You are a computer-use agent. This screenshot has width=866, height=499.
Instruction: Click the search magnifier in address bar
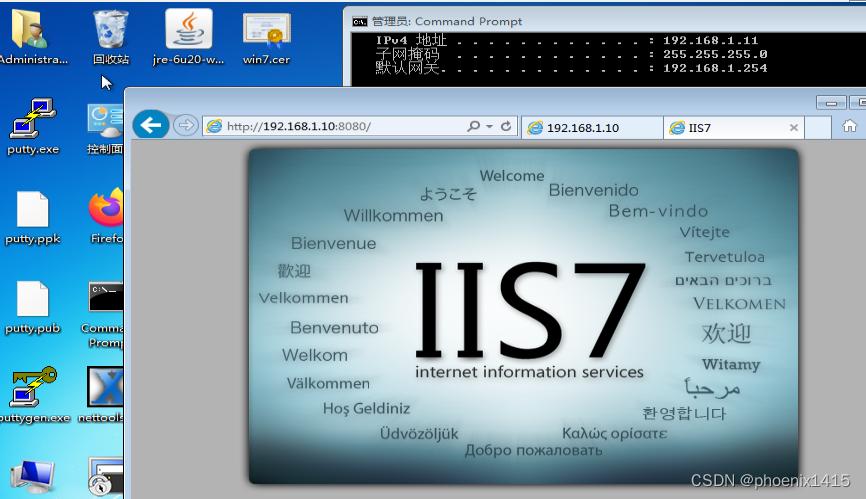point(473,126)
